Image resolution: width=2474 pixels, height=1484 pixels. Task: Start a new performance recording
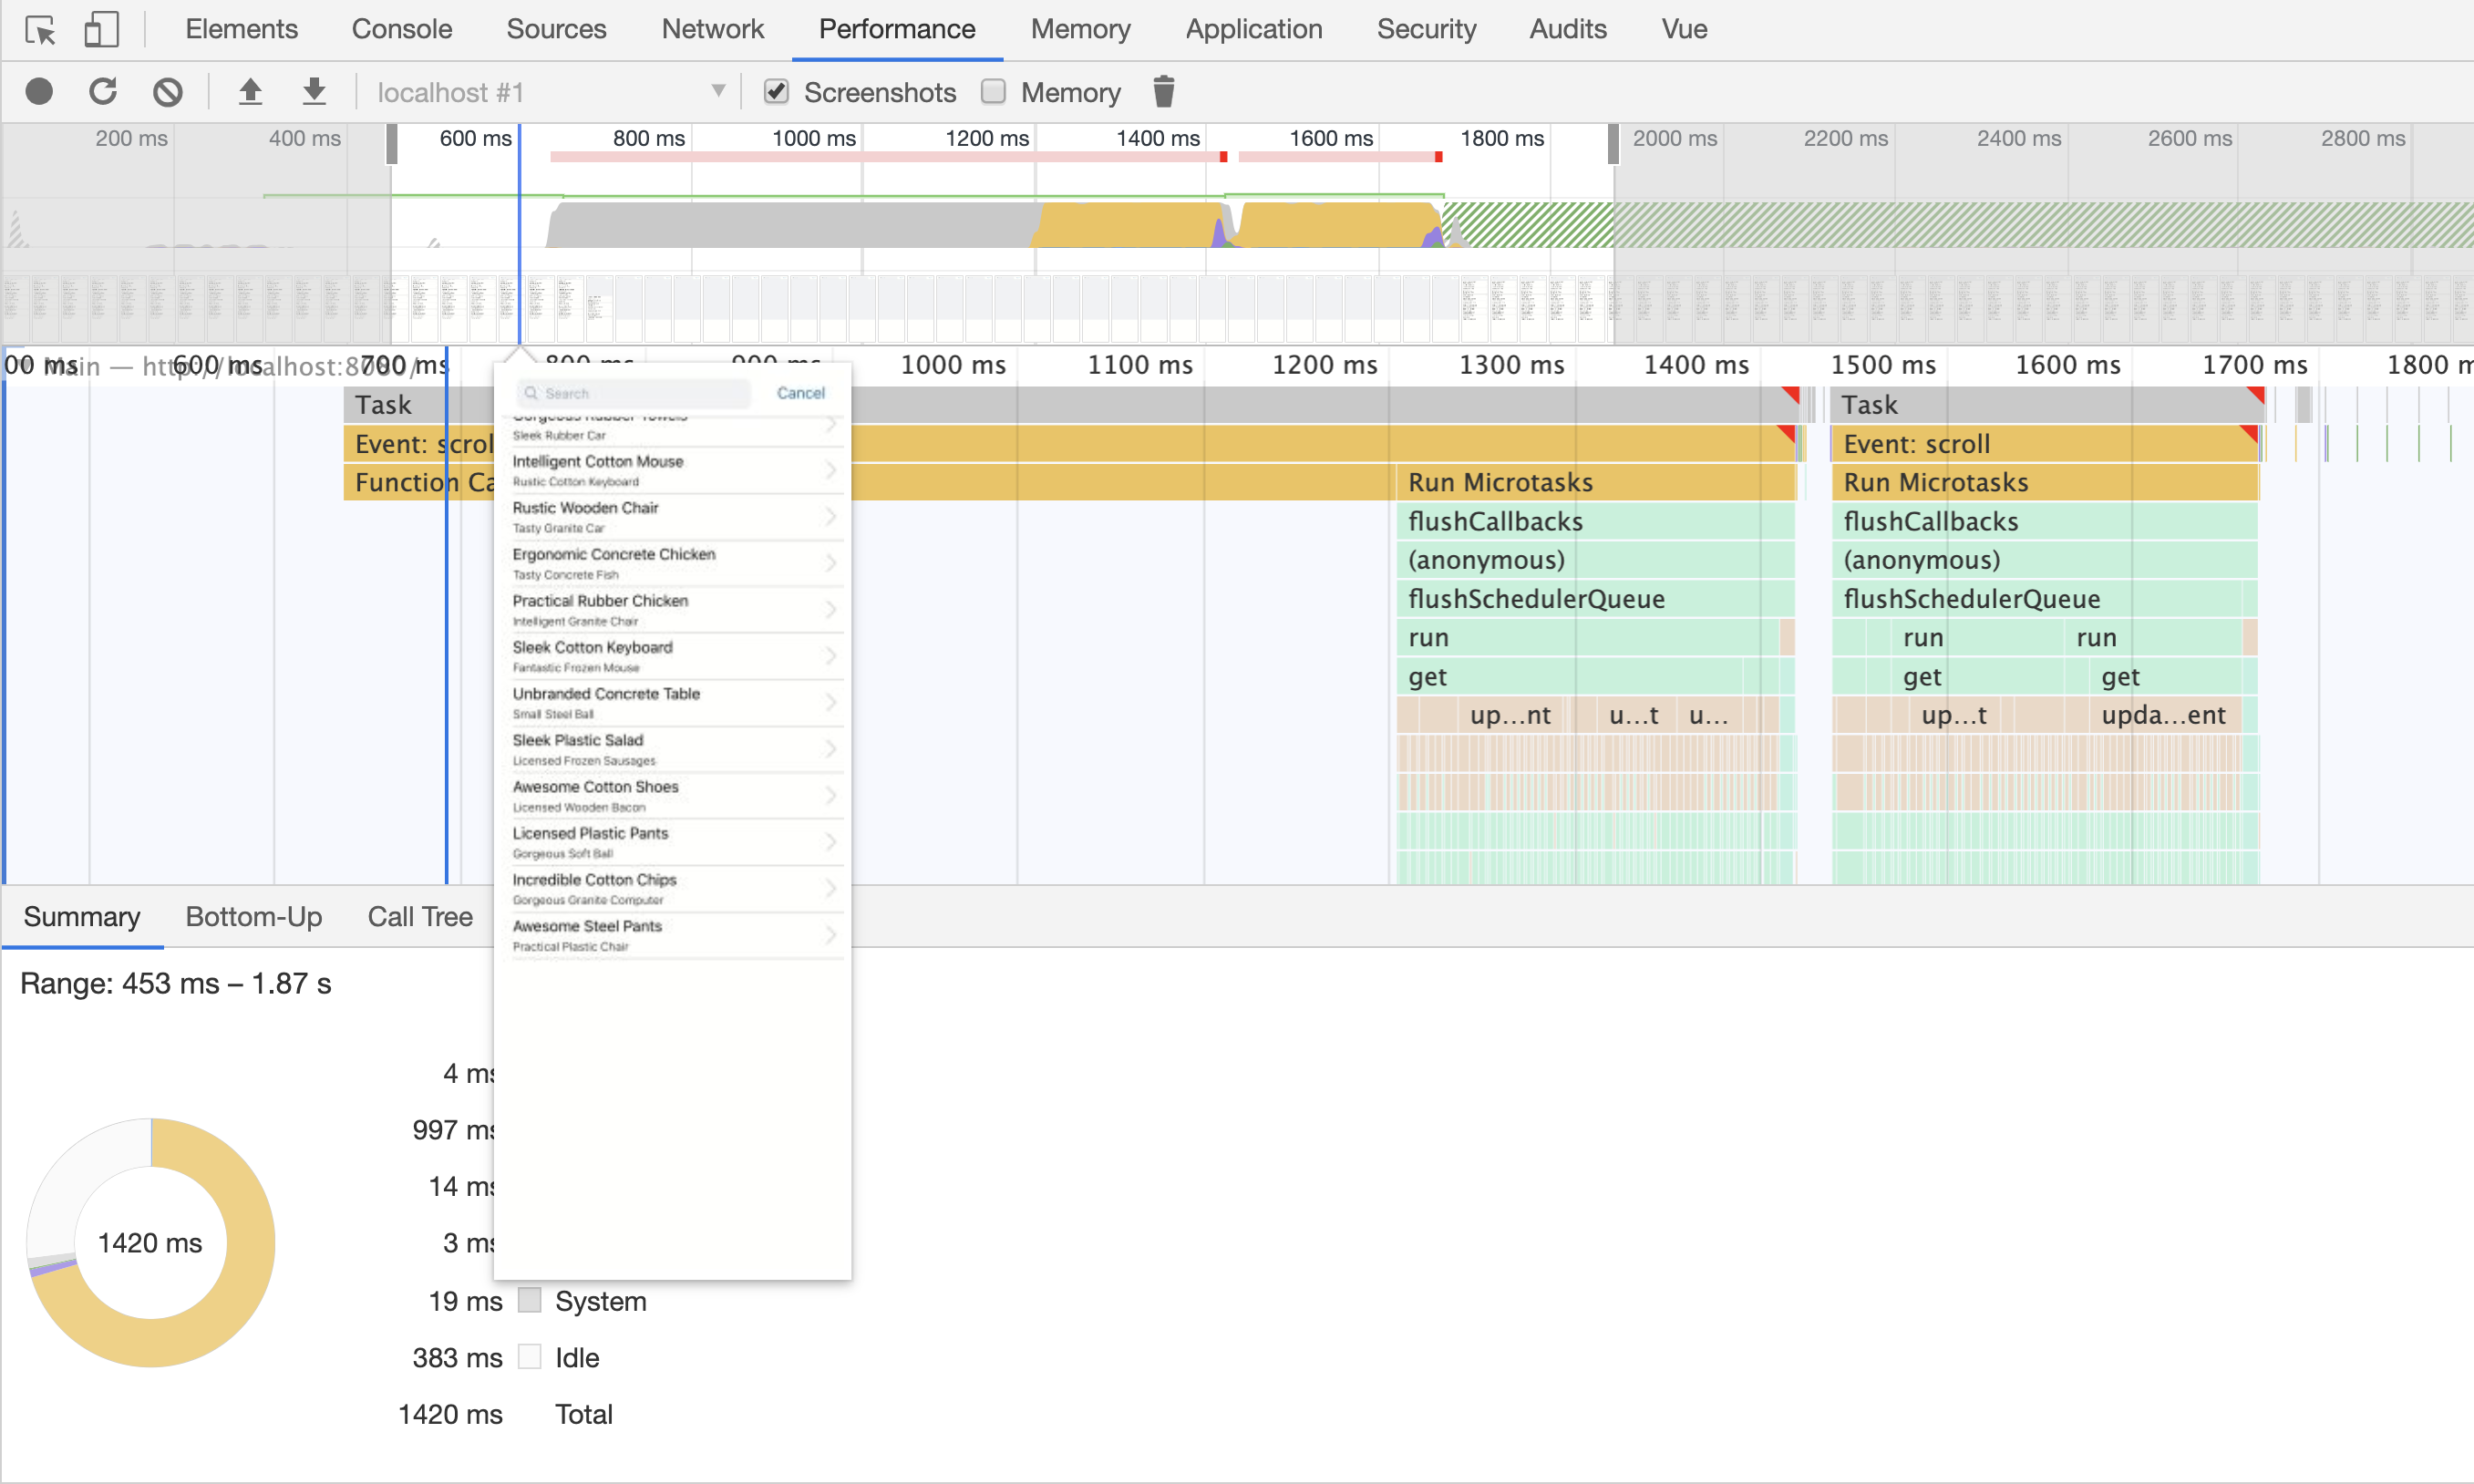(x=40, y=91)
